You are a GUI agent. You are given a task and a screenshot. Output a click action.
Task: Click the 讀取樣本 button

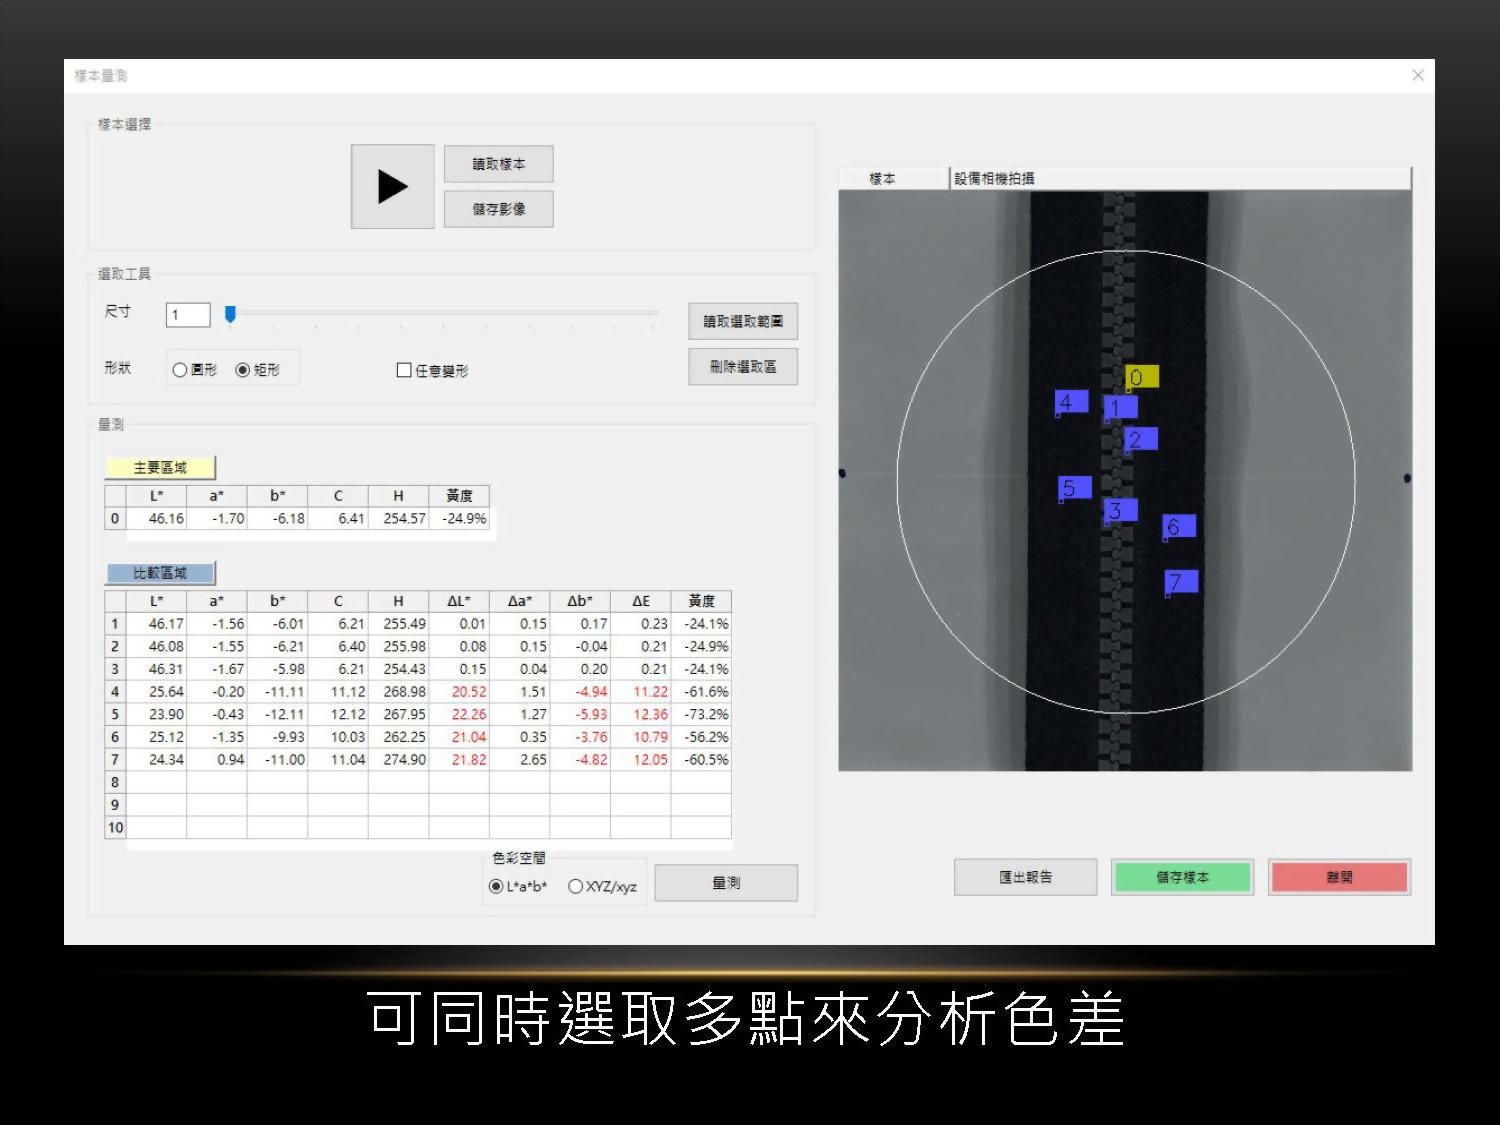click(498, 164)
